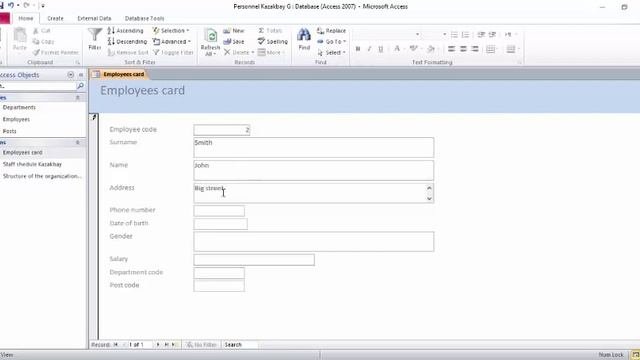Click the Phone number field

(219, 211)
